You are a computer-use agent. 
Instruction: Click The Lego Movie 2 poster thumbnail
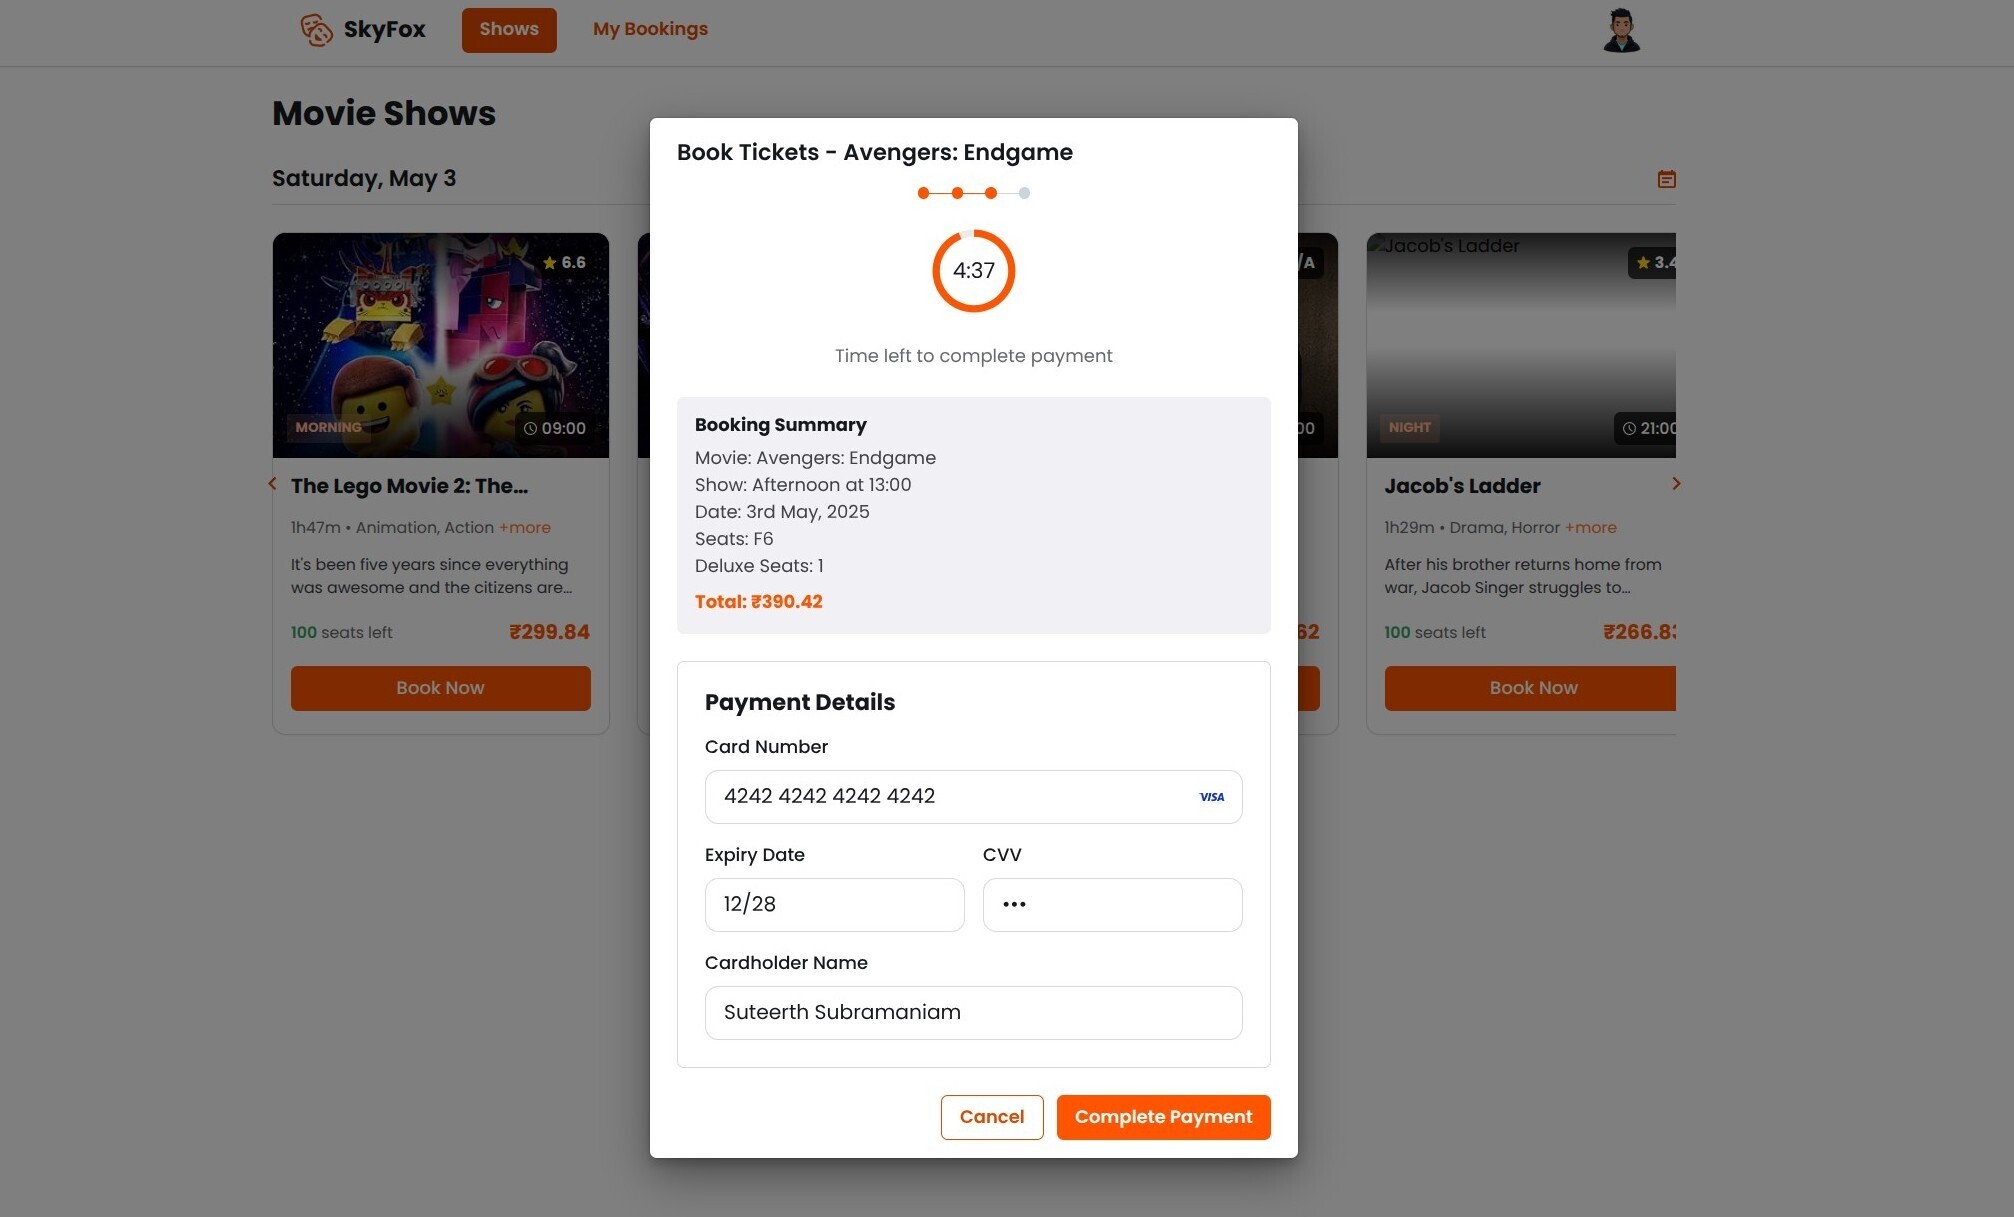coord(440,346)
